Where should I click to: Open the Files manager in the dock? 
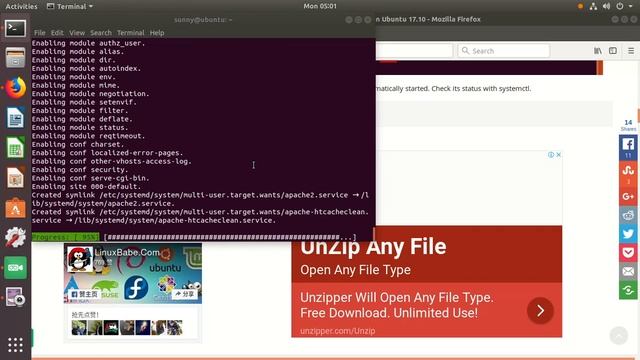(x=15, y=58)
